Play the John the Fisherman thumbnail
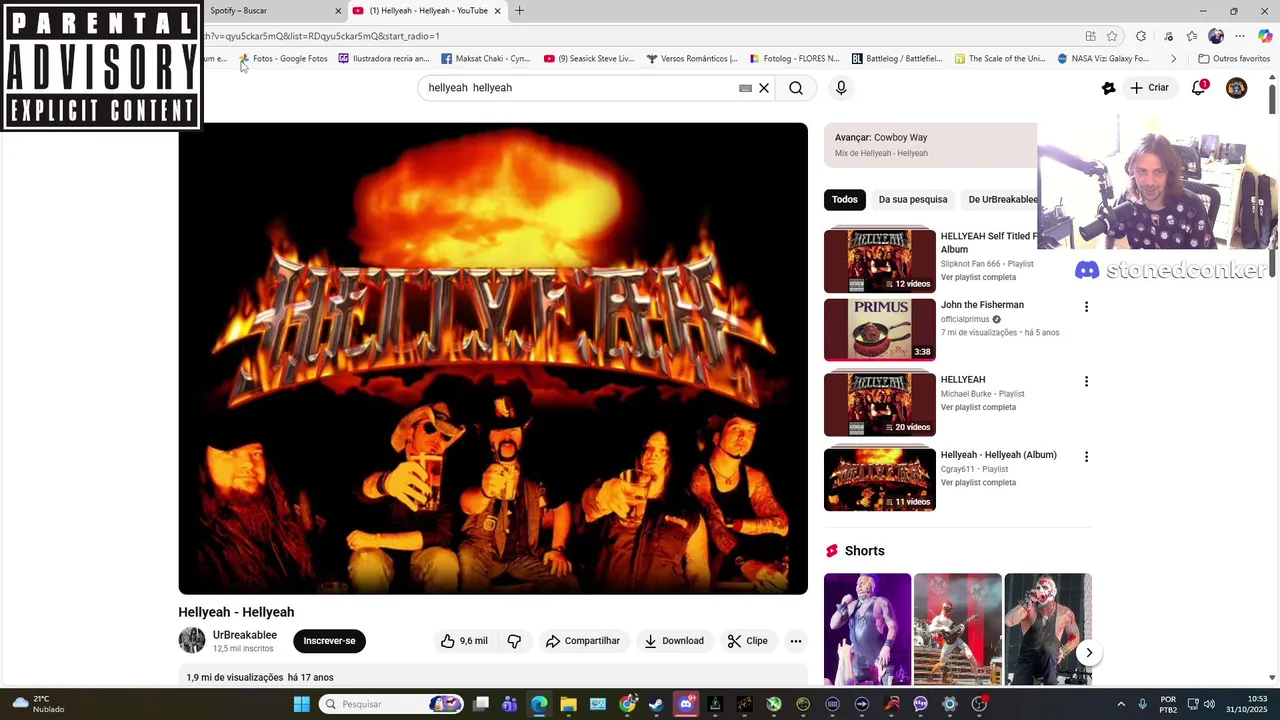 pyautogui.click(x=880, y=330)
